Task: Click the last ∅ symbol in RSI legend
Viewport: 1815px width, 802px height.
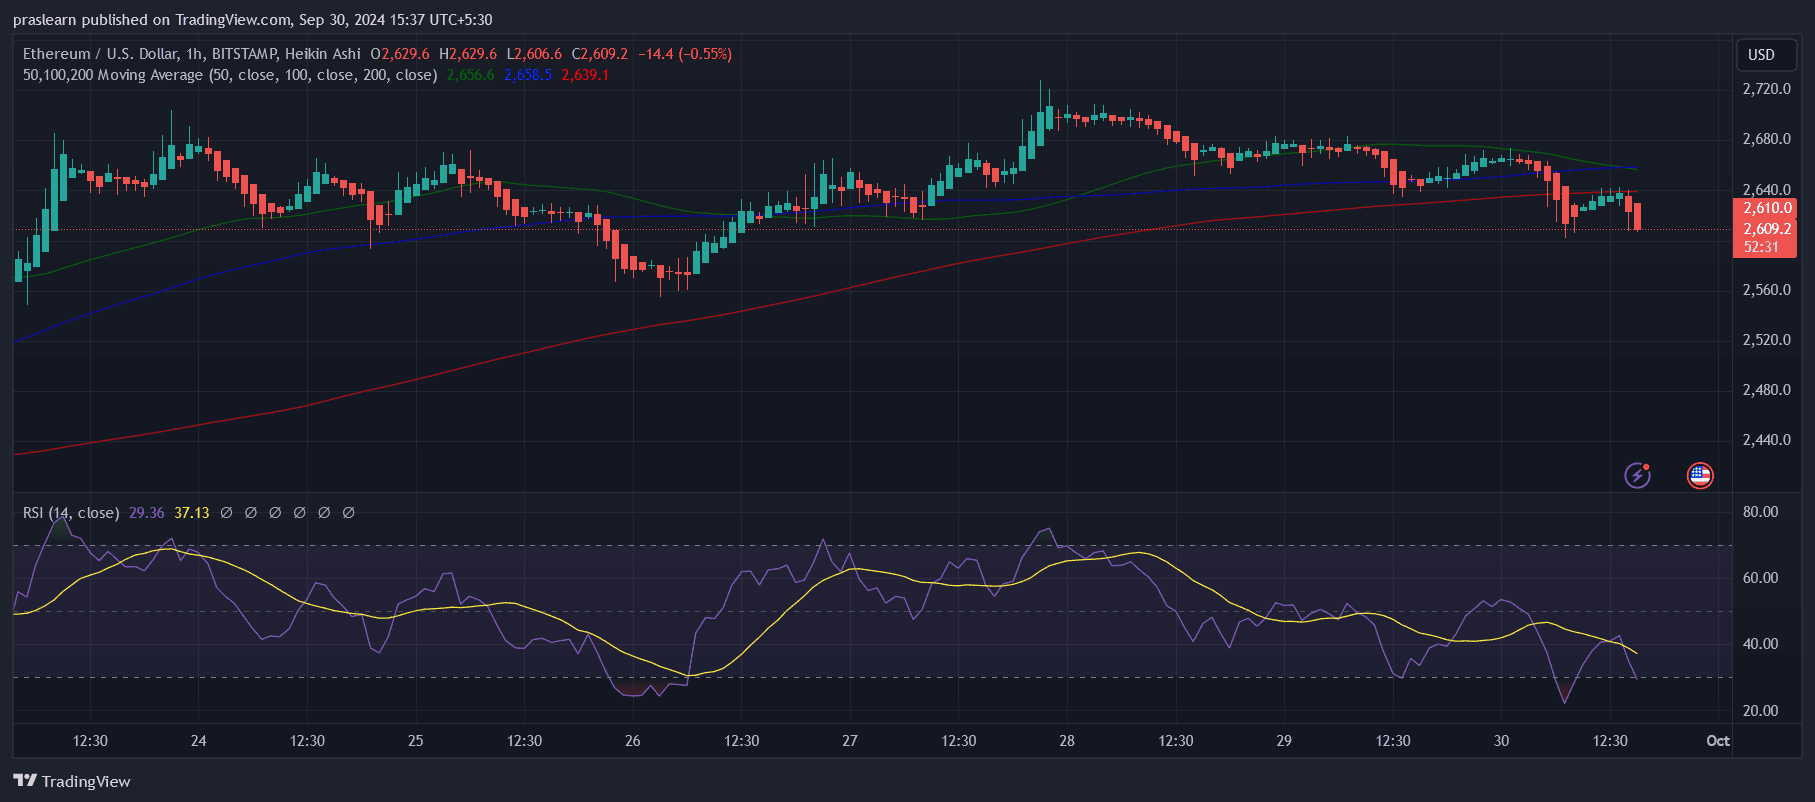Action: [348, 513]
